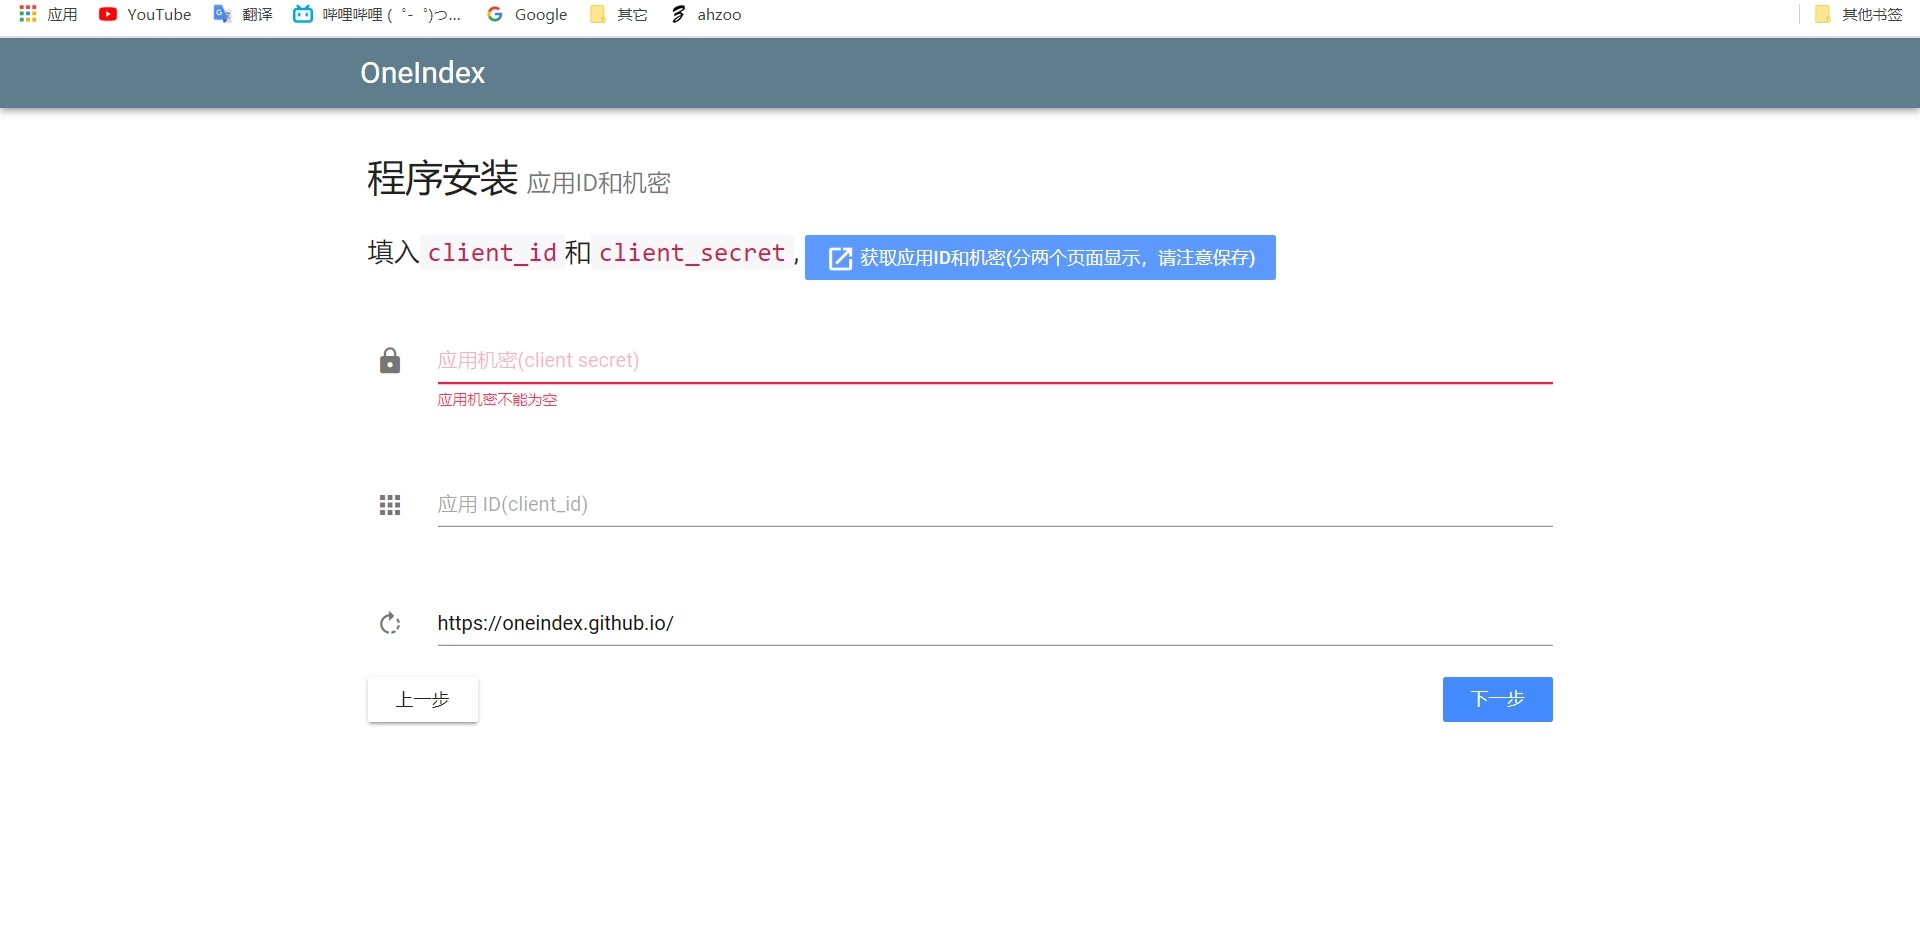Click the redirect URL field with oneindex.github.io
The width and height of the screenshot is (1920, 939).
click(994, 624)
